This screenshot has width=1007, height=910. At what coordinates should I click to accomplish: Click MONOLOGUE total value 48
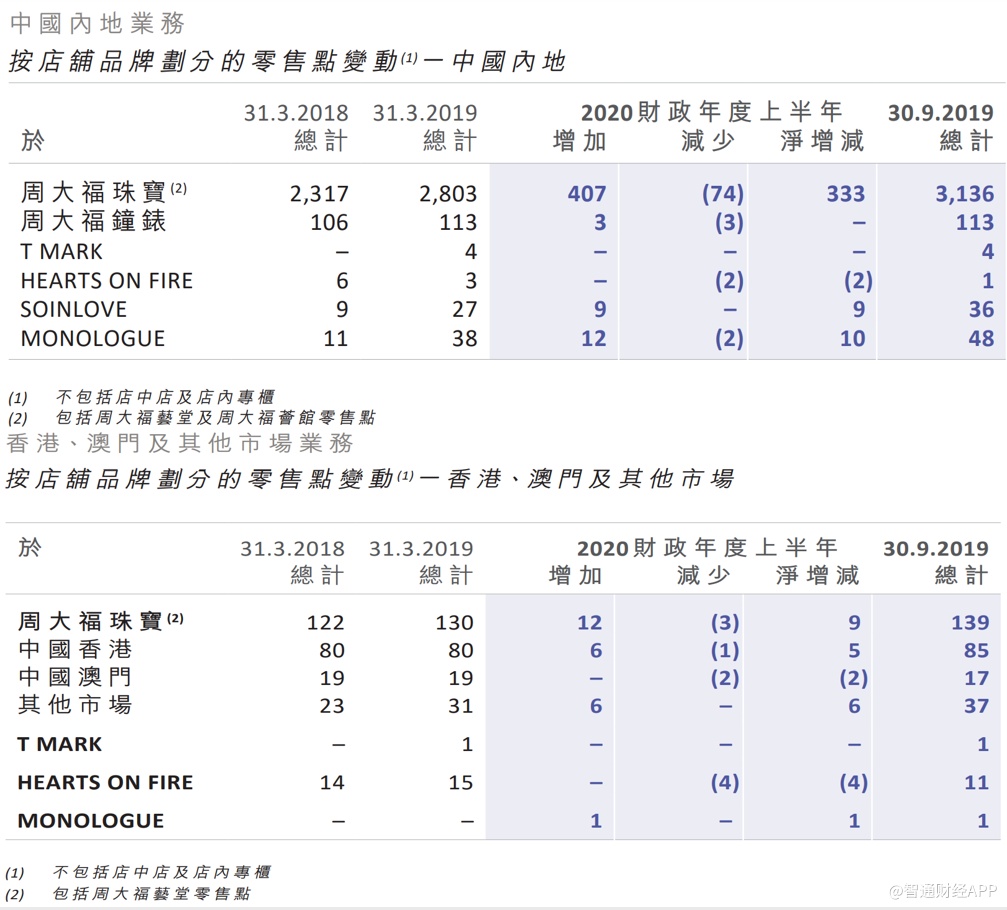(x=981, y=338)
